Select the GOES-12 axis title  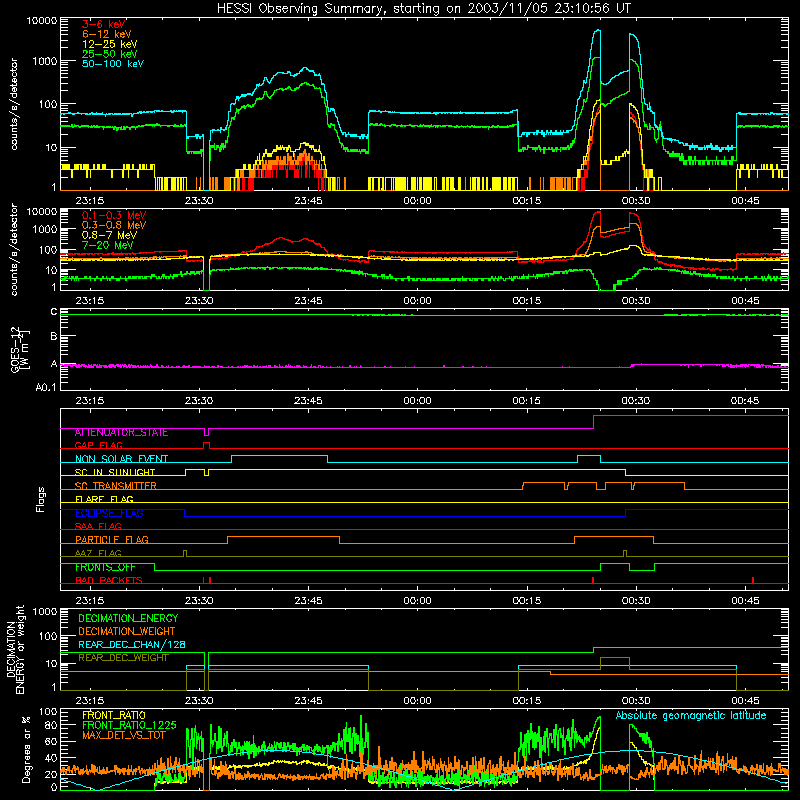click(x=19, y=349)
